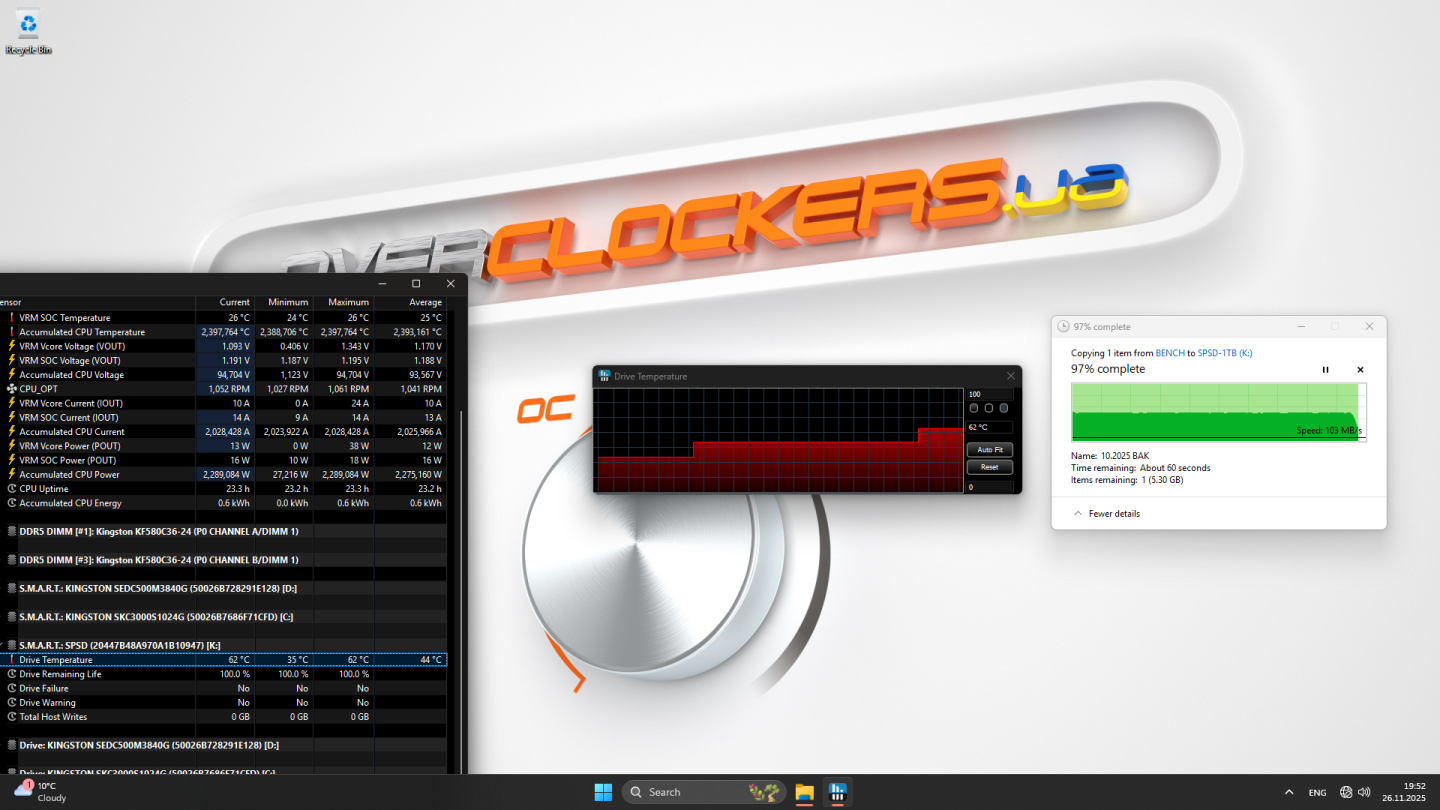The image size is (1440, 810).
Task: Click the Auto Fit button
Action: pos(990,450)
